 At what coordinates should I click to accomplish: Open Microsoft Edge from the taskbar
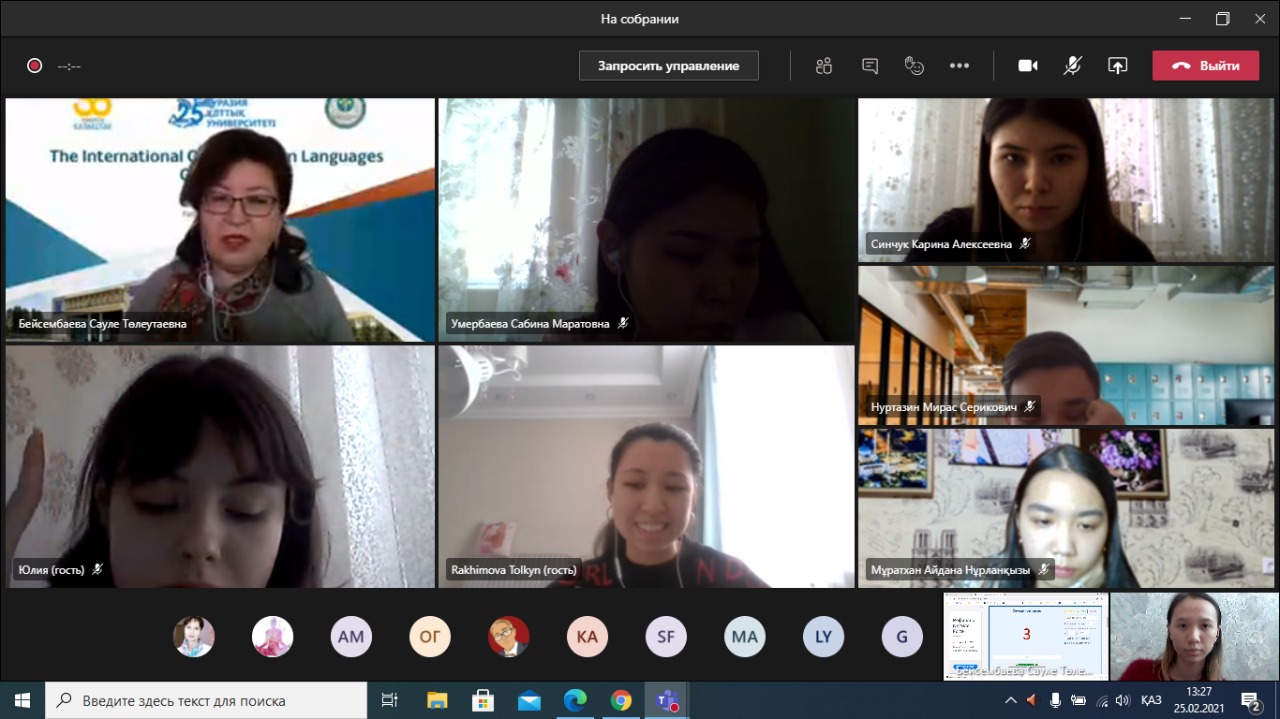[x=575, y=700]
